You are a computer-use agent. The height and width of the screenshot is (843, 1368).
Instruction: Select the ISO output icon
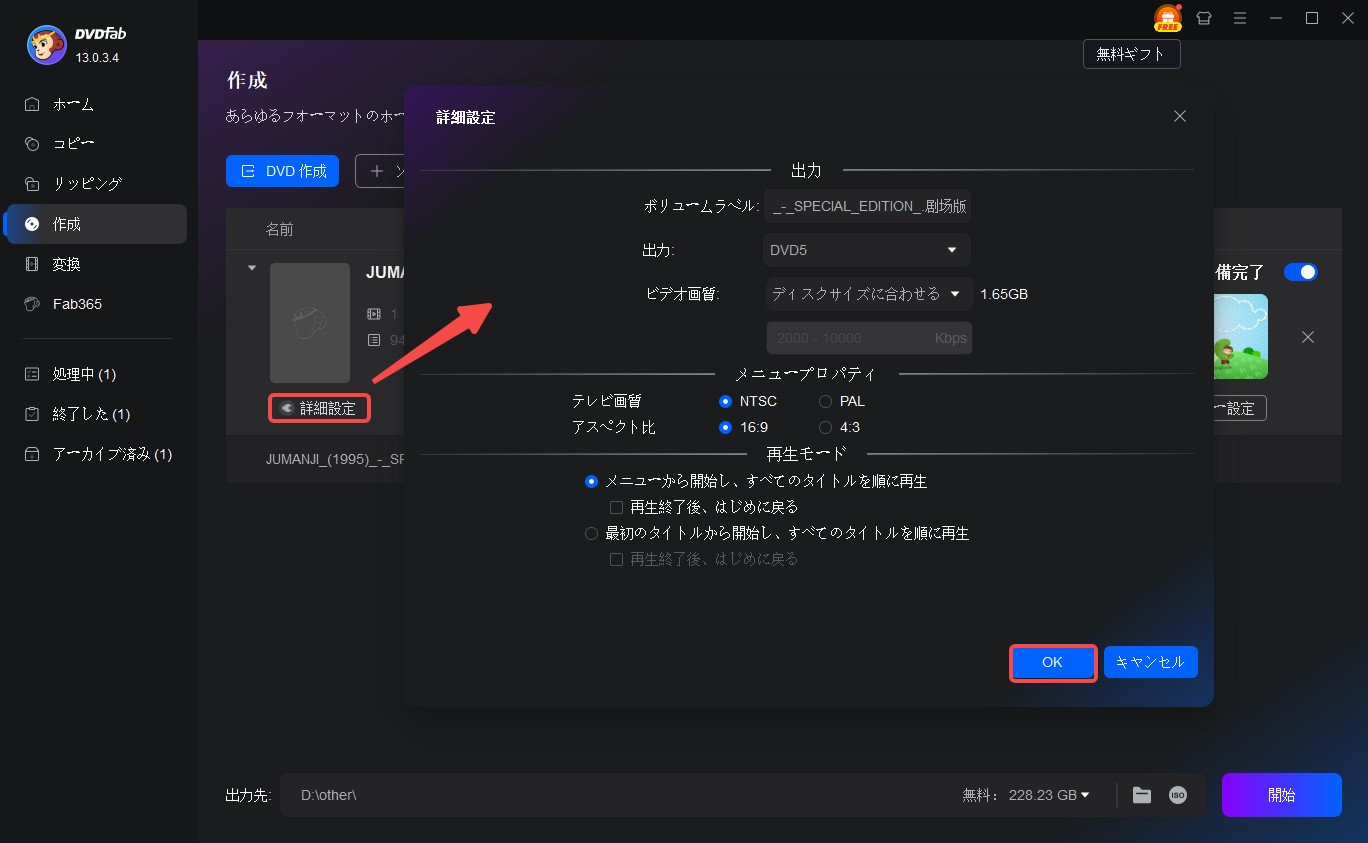pyautogui.click(x=1178, y=795)
